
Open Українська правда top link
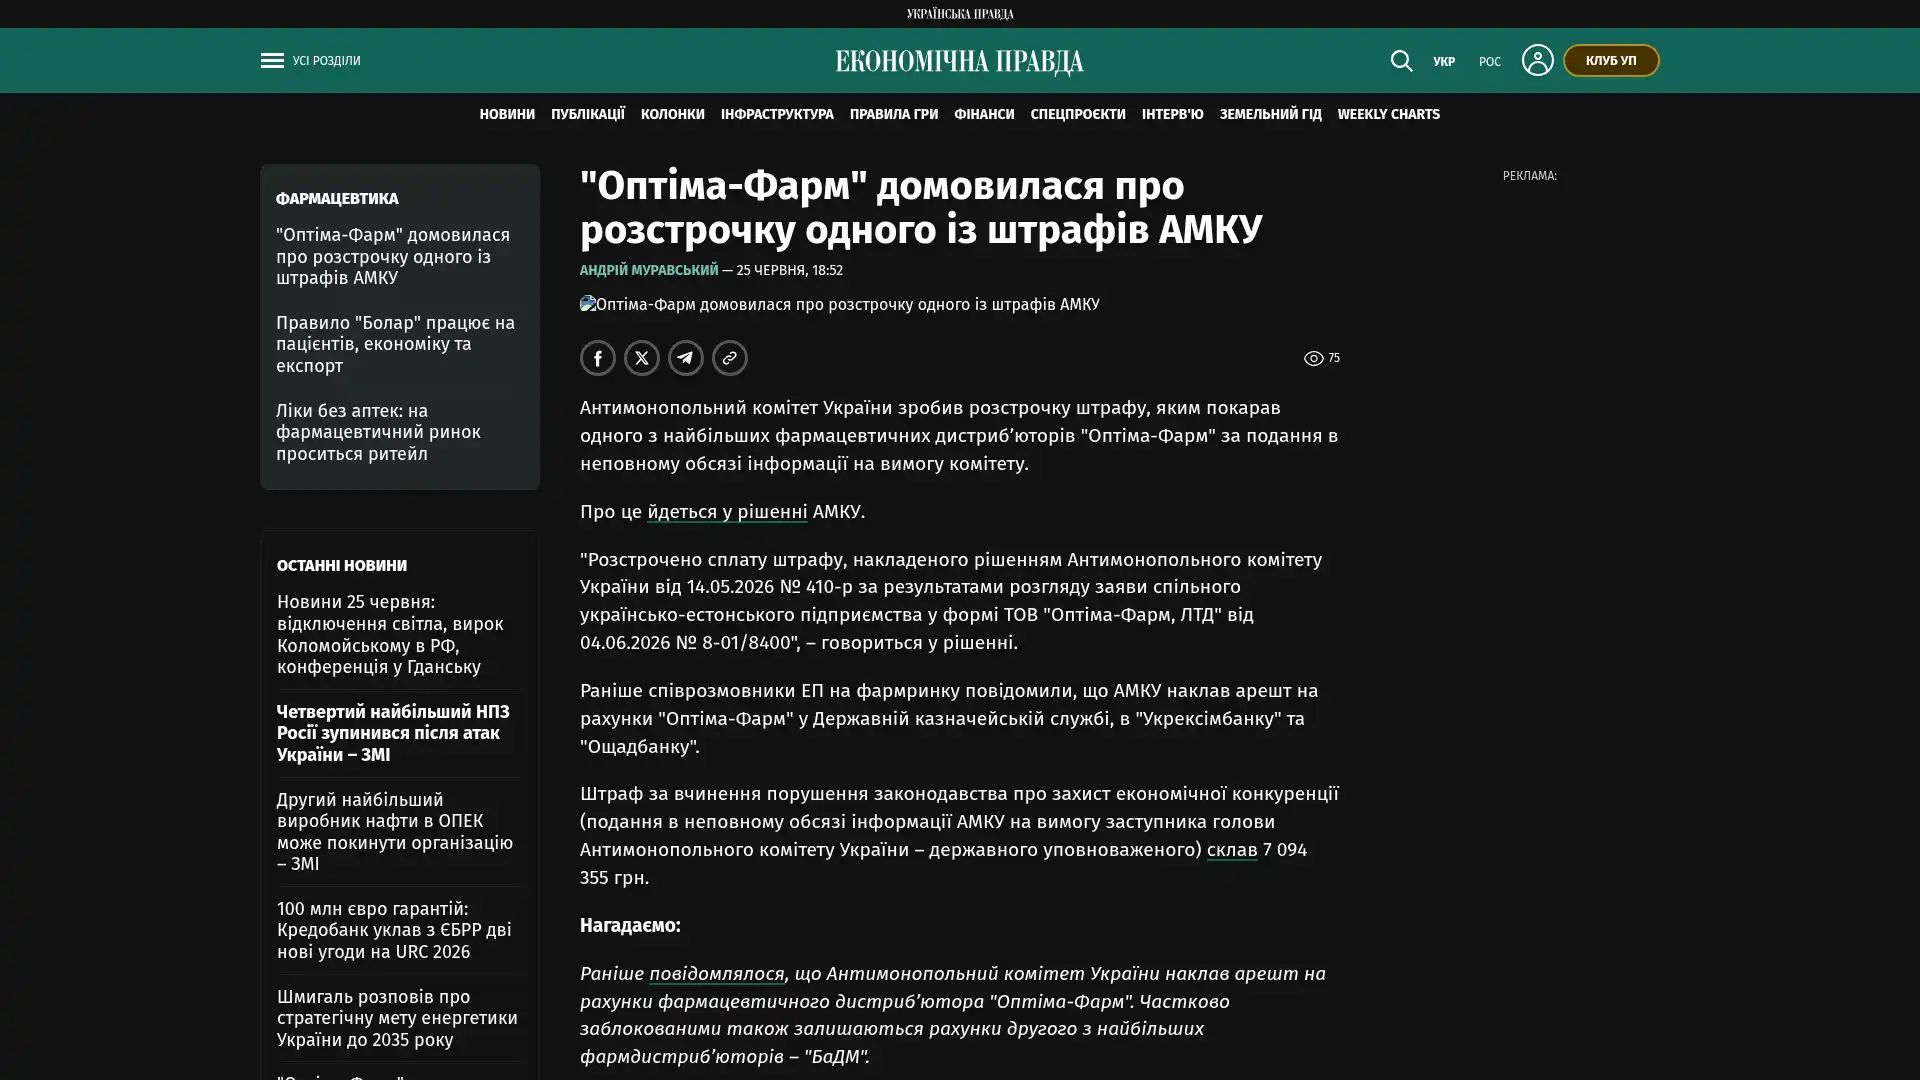pyautogui.click(x=960, y=14)
